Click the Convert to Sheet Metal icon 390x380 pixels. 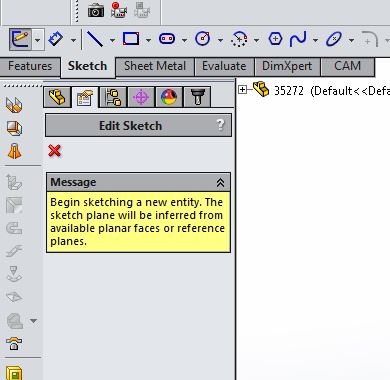[14, 128]
